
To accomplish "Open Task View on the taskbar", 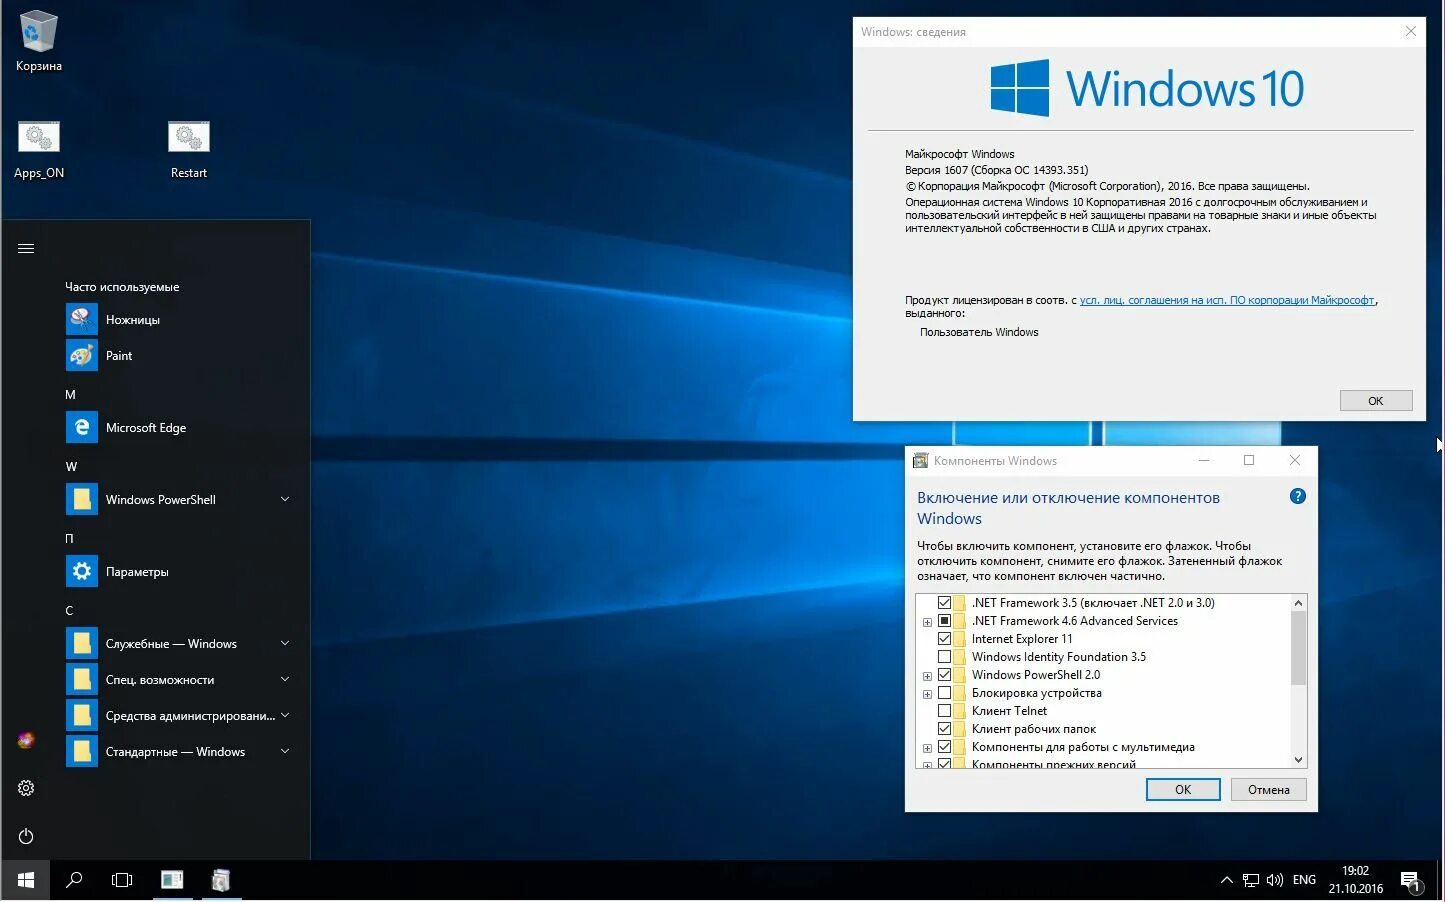I will pos(122,880).
